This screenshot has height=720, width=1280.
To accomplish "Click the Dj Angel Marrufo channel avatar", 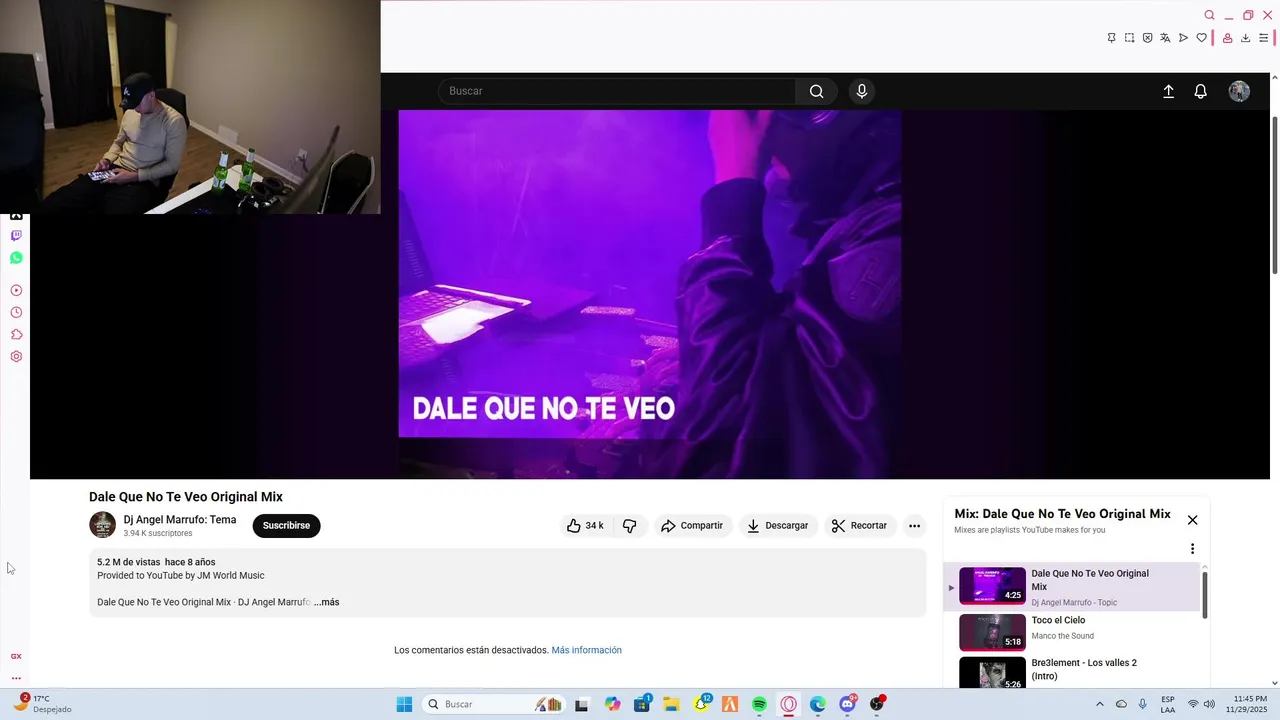I will (102, 525).
